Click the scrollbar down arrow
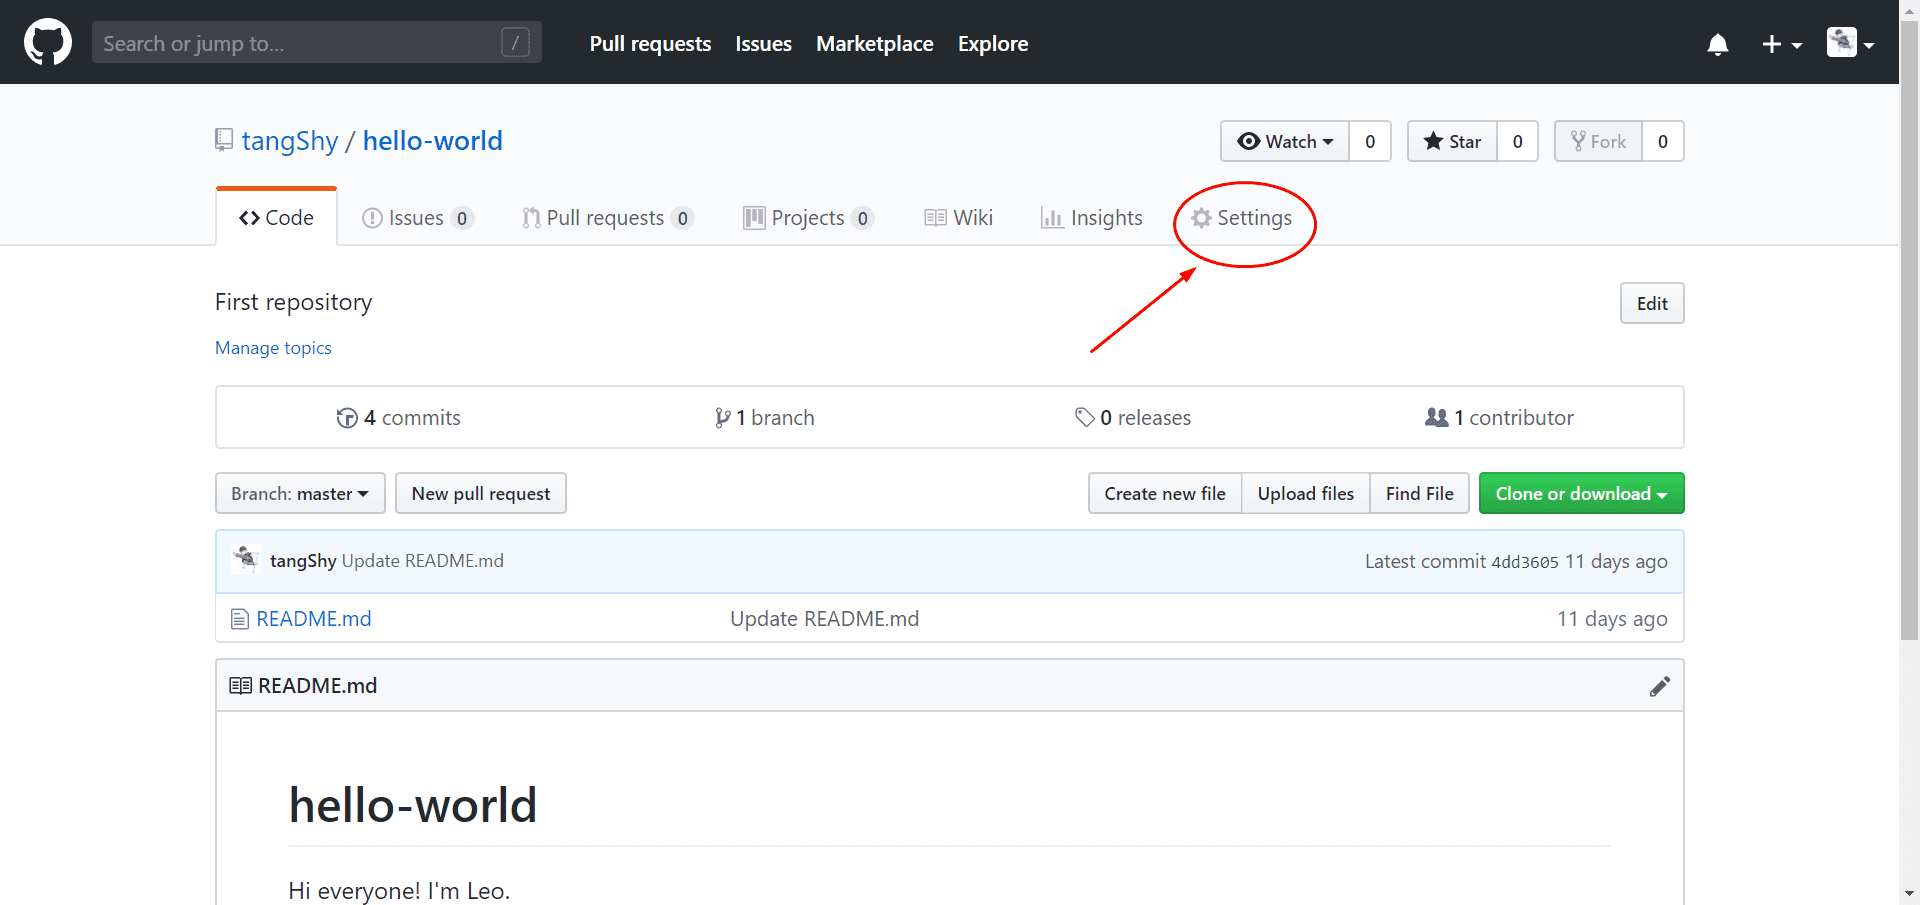The height and width of the screenshot is (905, 1920). 1909,894
